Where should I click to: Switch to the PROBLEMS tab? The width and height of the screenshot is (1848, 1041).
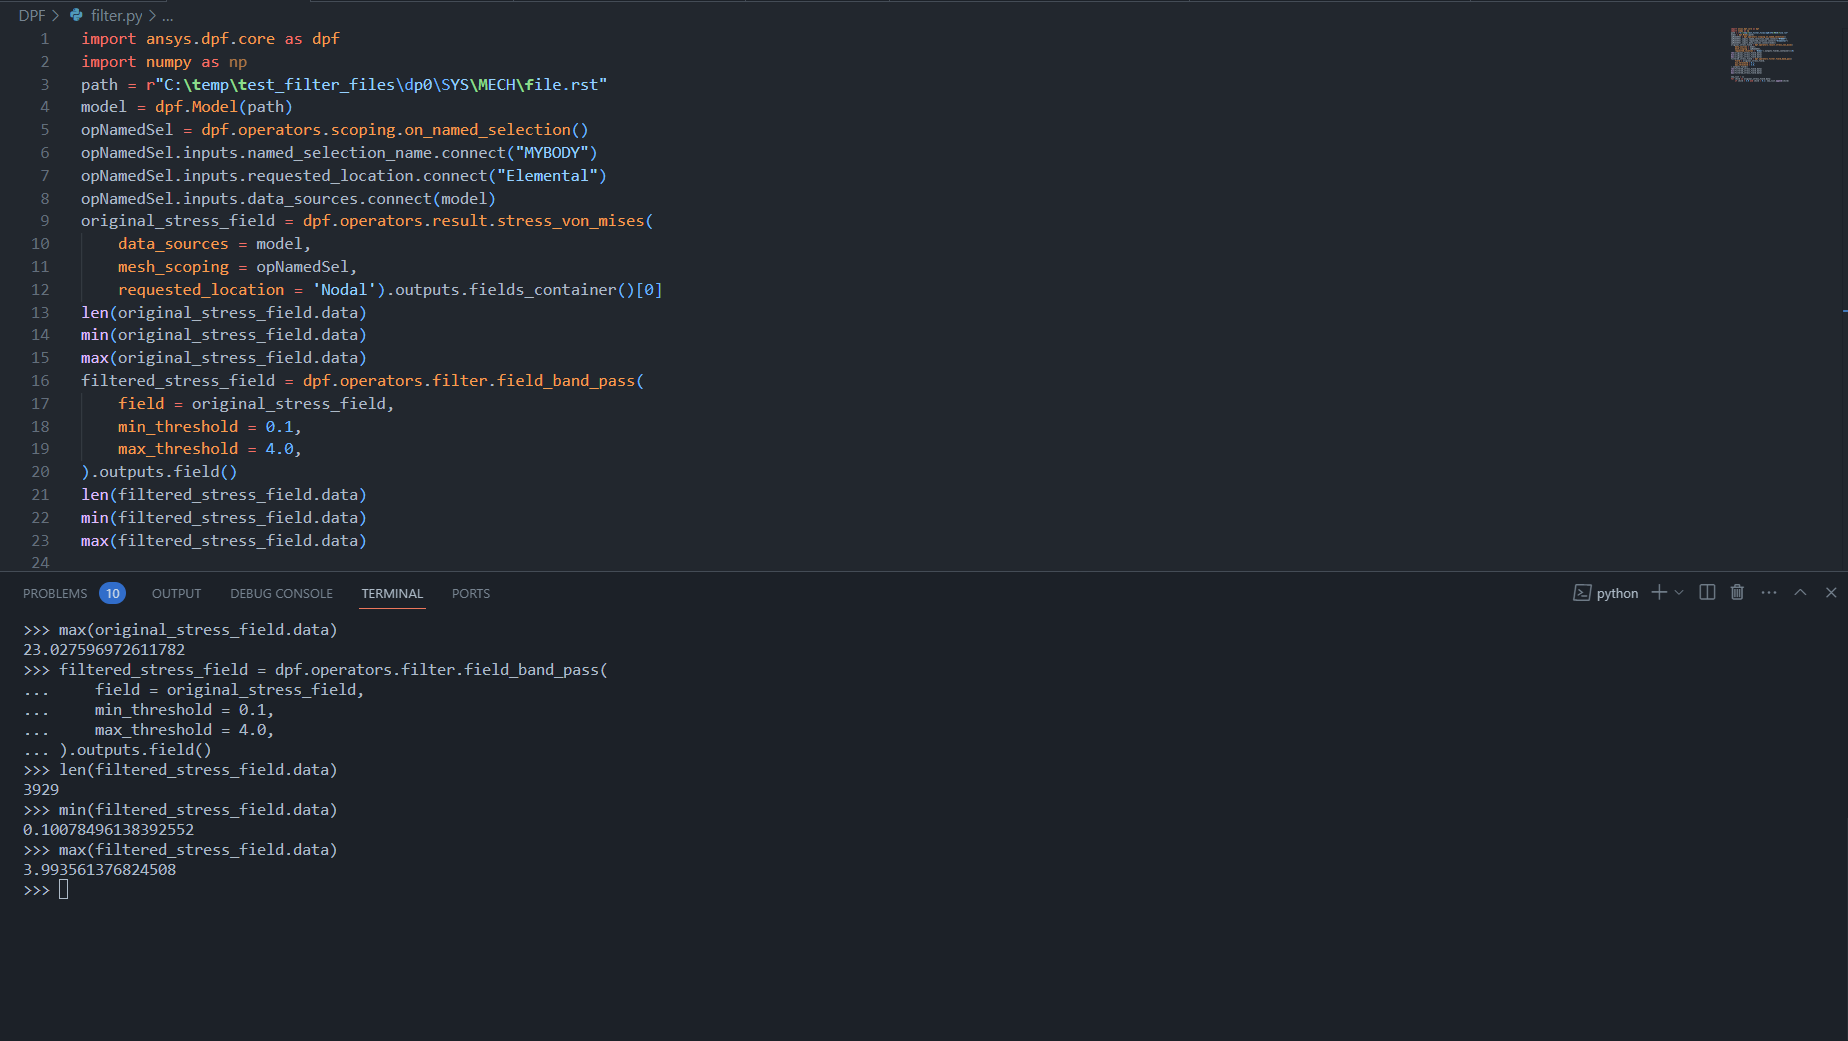pyautogui.click(x=55, y=593)
